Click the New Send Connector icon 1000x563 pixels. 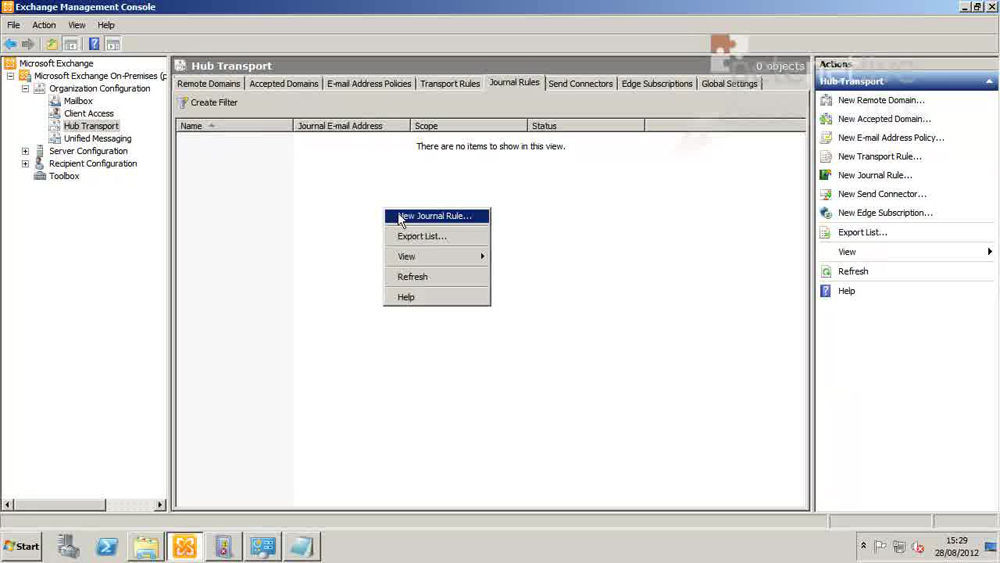(826, 194)
